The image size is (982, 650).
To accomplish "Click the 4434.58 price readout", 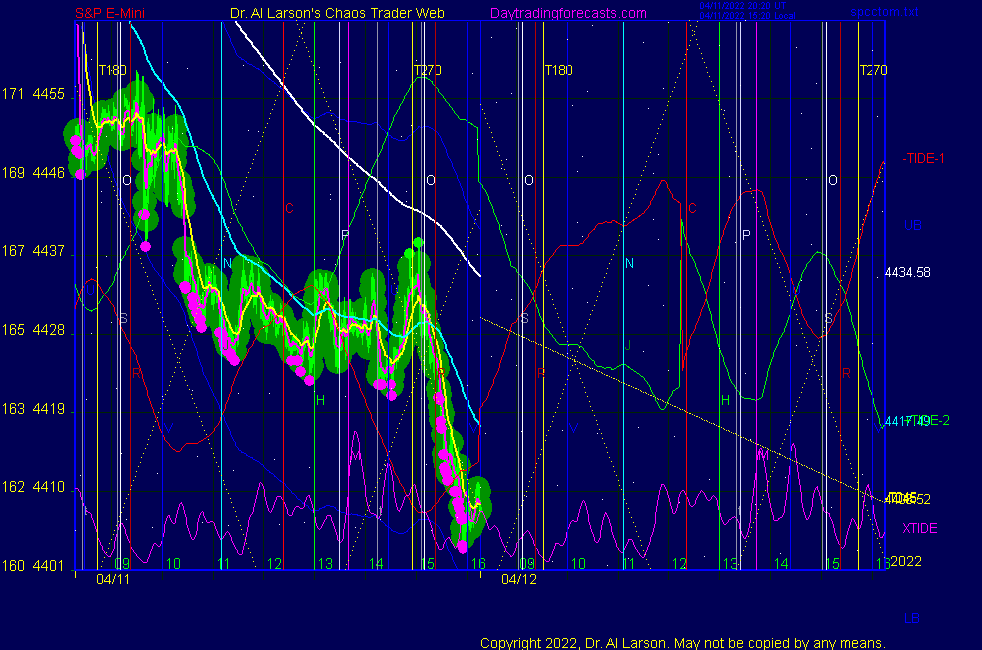I will [907, 273].
